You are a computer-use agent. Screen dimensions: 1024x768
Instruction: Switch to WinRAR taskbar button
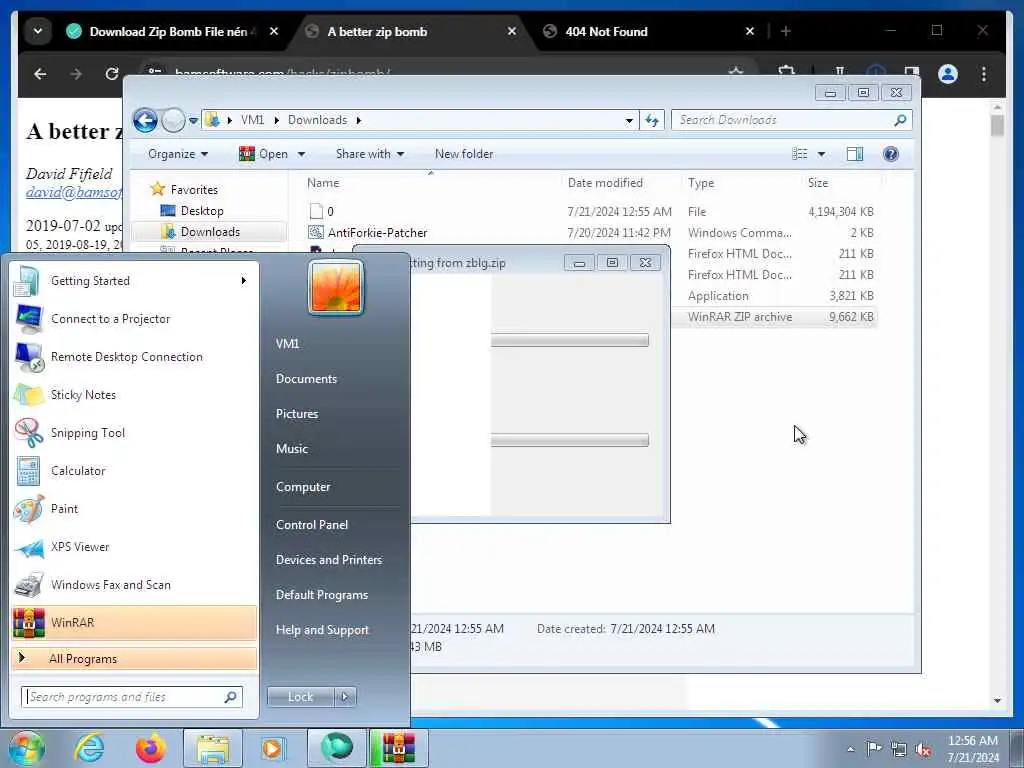(x=399, y=748)
